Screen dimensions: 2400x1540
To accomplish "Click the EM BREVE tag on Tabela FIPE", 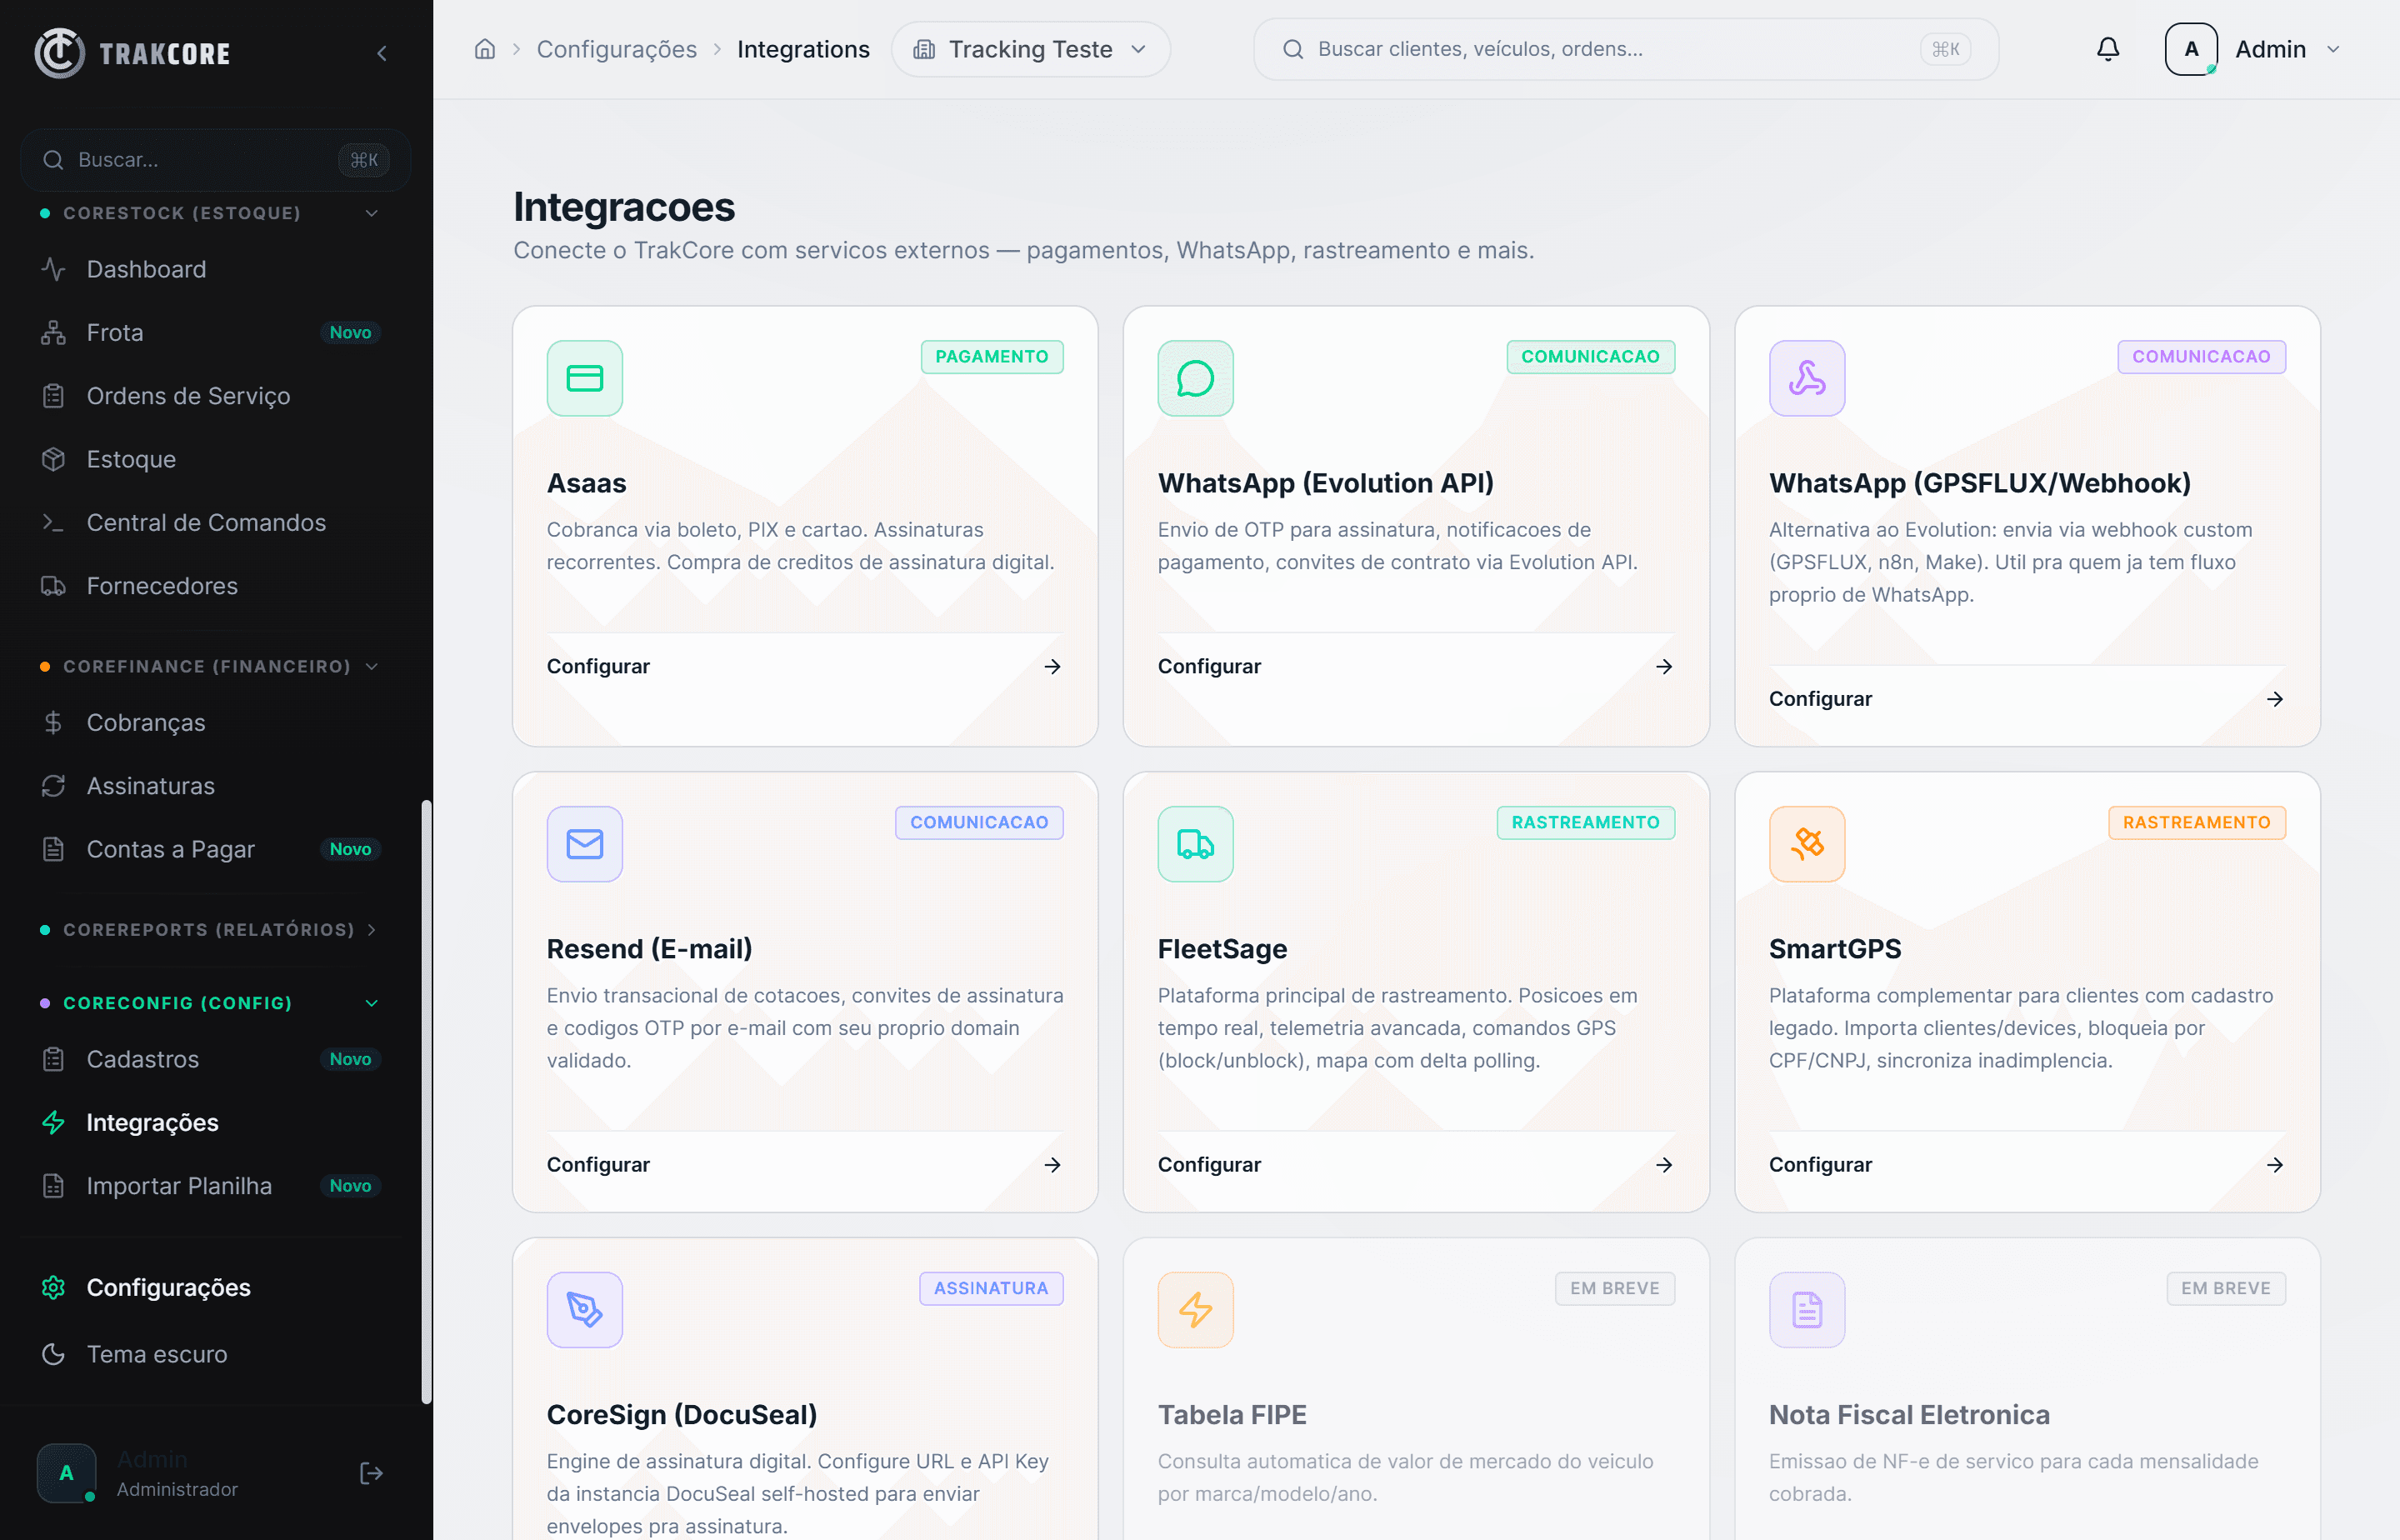I will (x=1614, y=1289).
